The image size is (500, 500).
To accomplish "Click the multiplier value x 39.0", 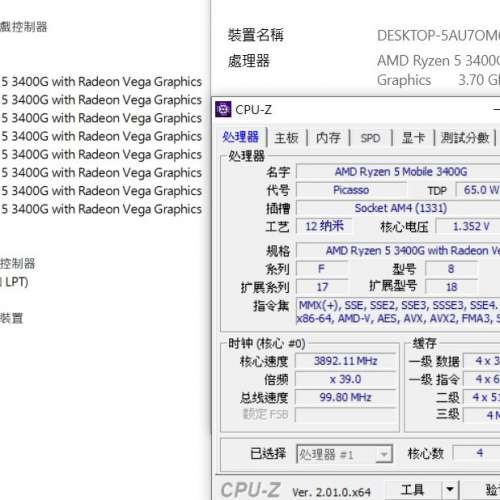I will click(x=345, y=379).
